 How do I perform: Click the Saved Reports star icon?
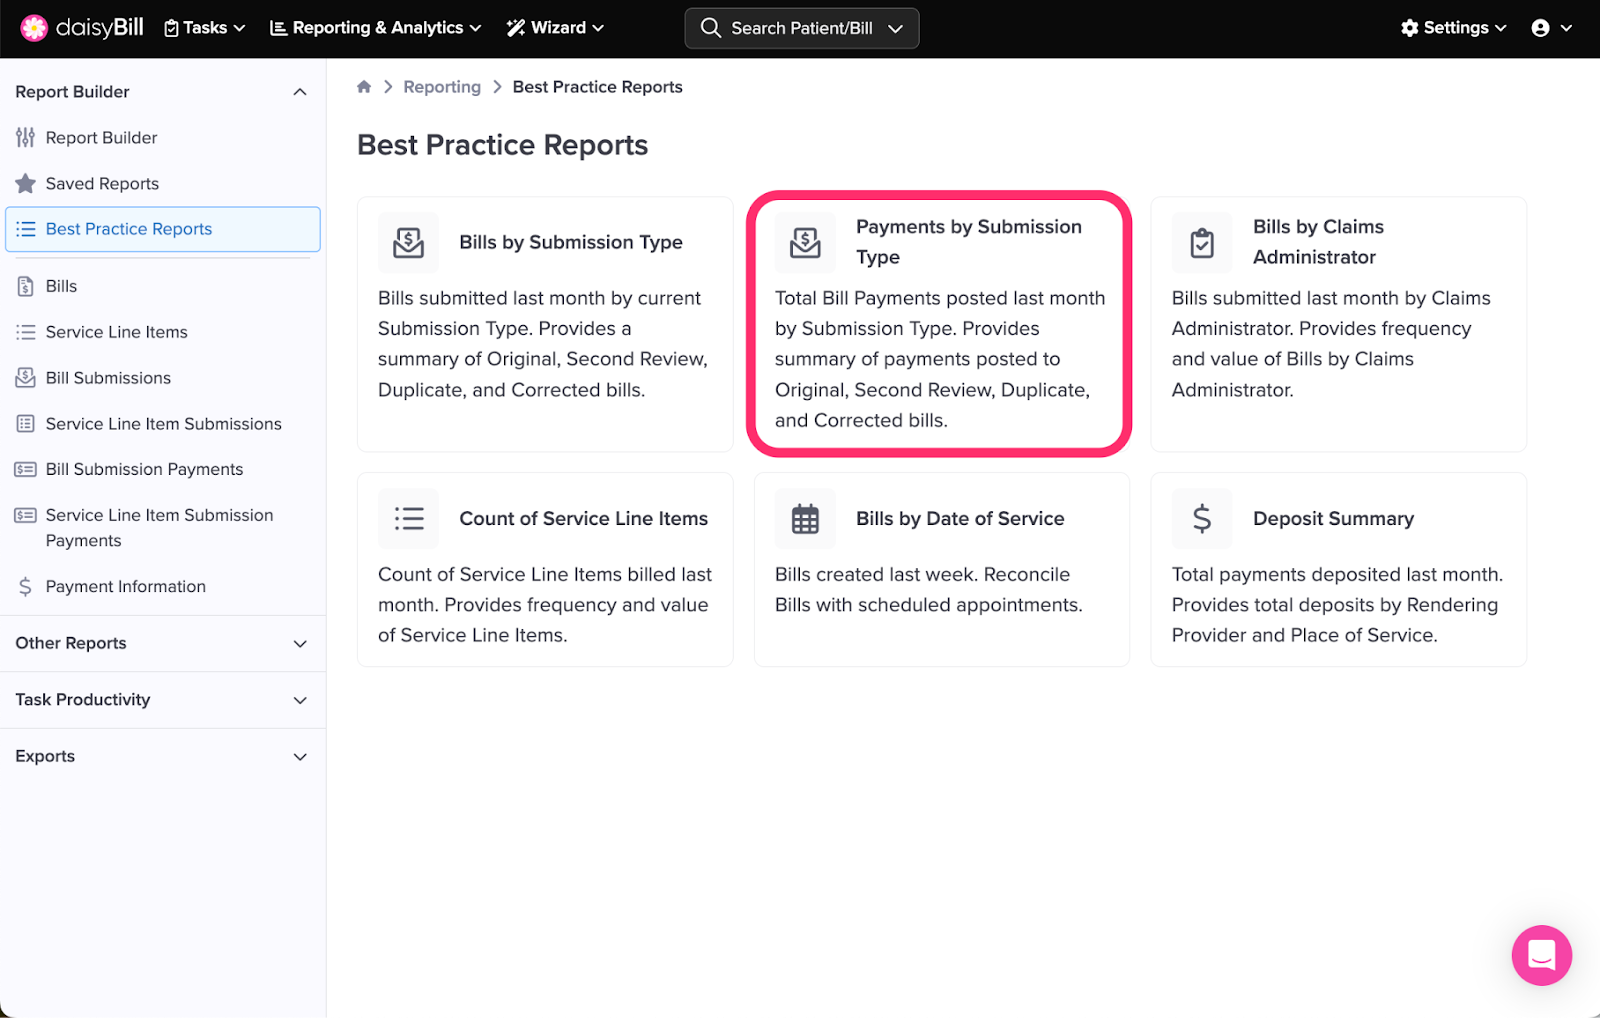26,184
